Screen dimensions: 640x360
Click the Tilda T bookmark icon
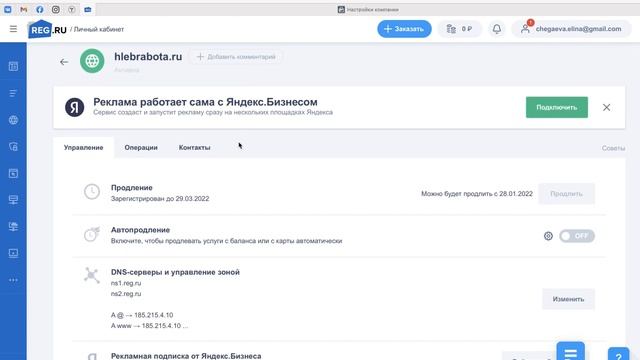[71, 9]
